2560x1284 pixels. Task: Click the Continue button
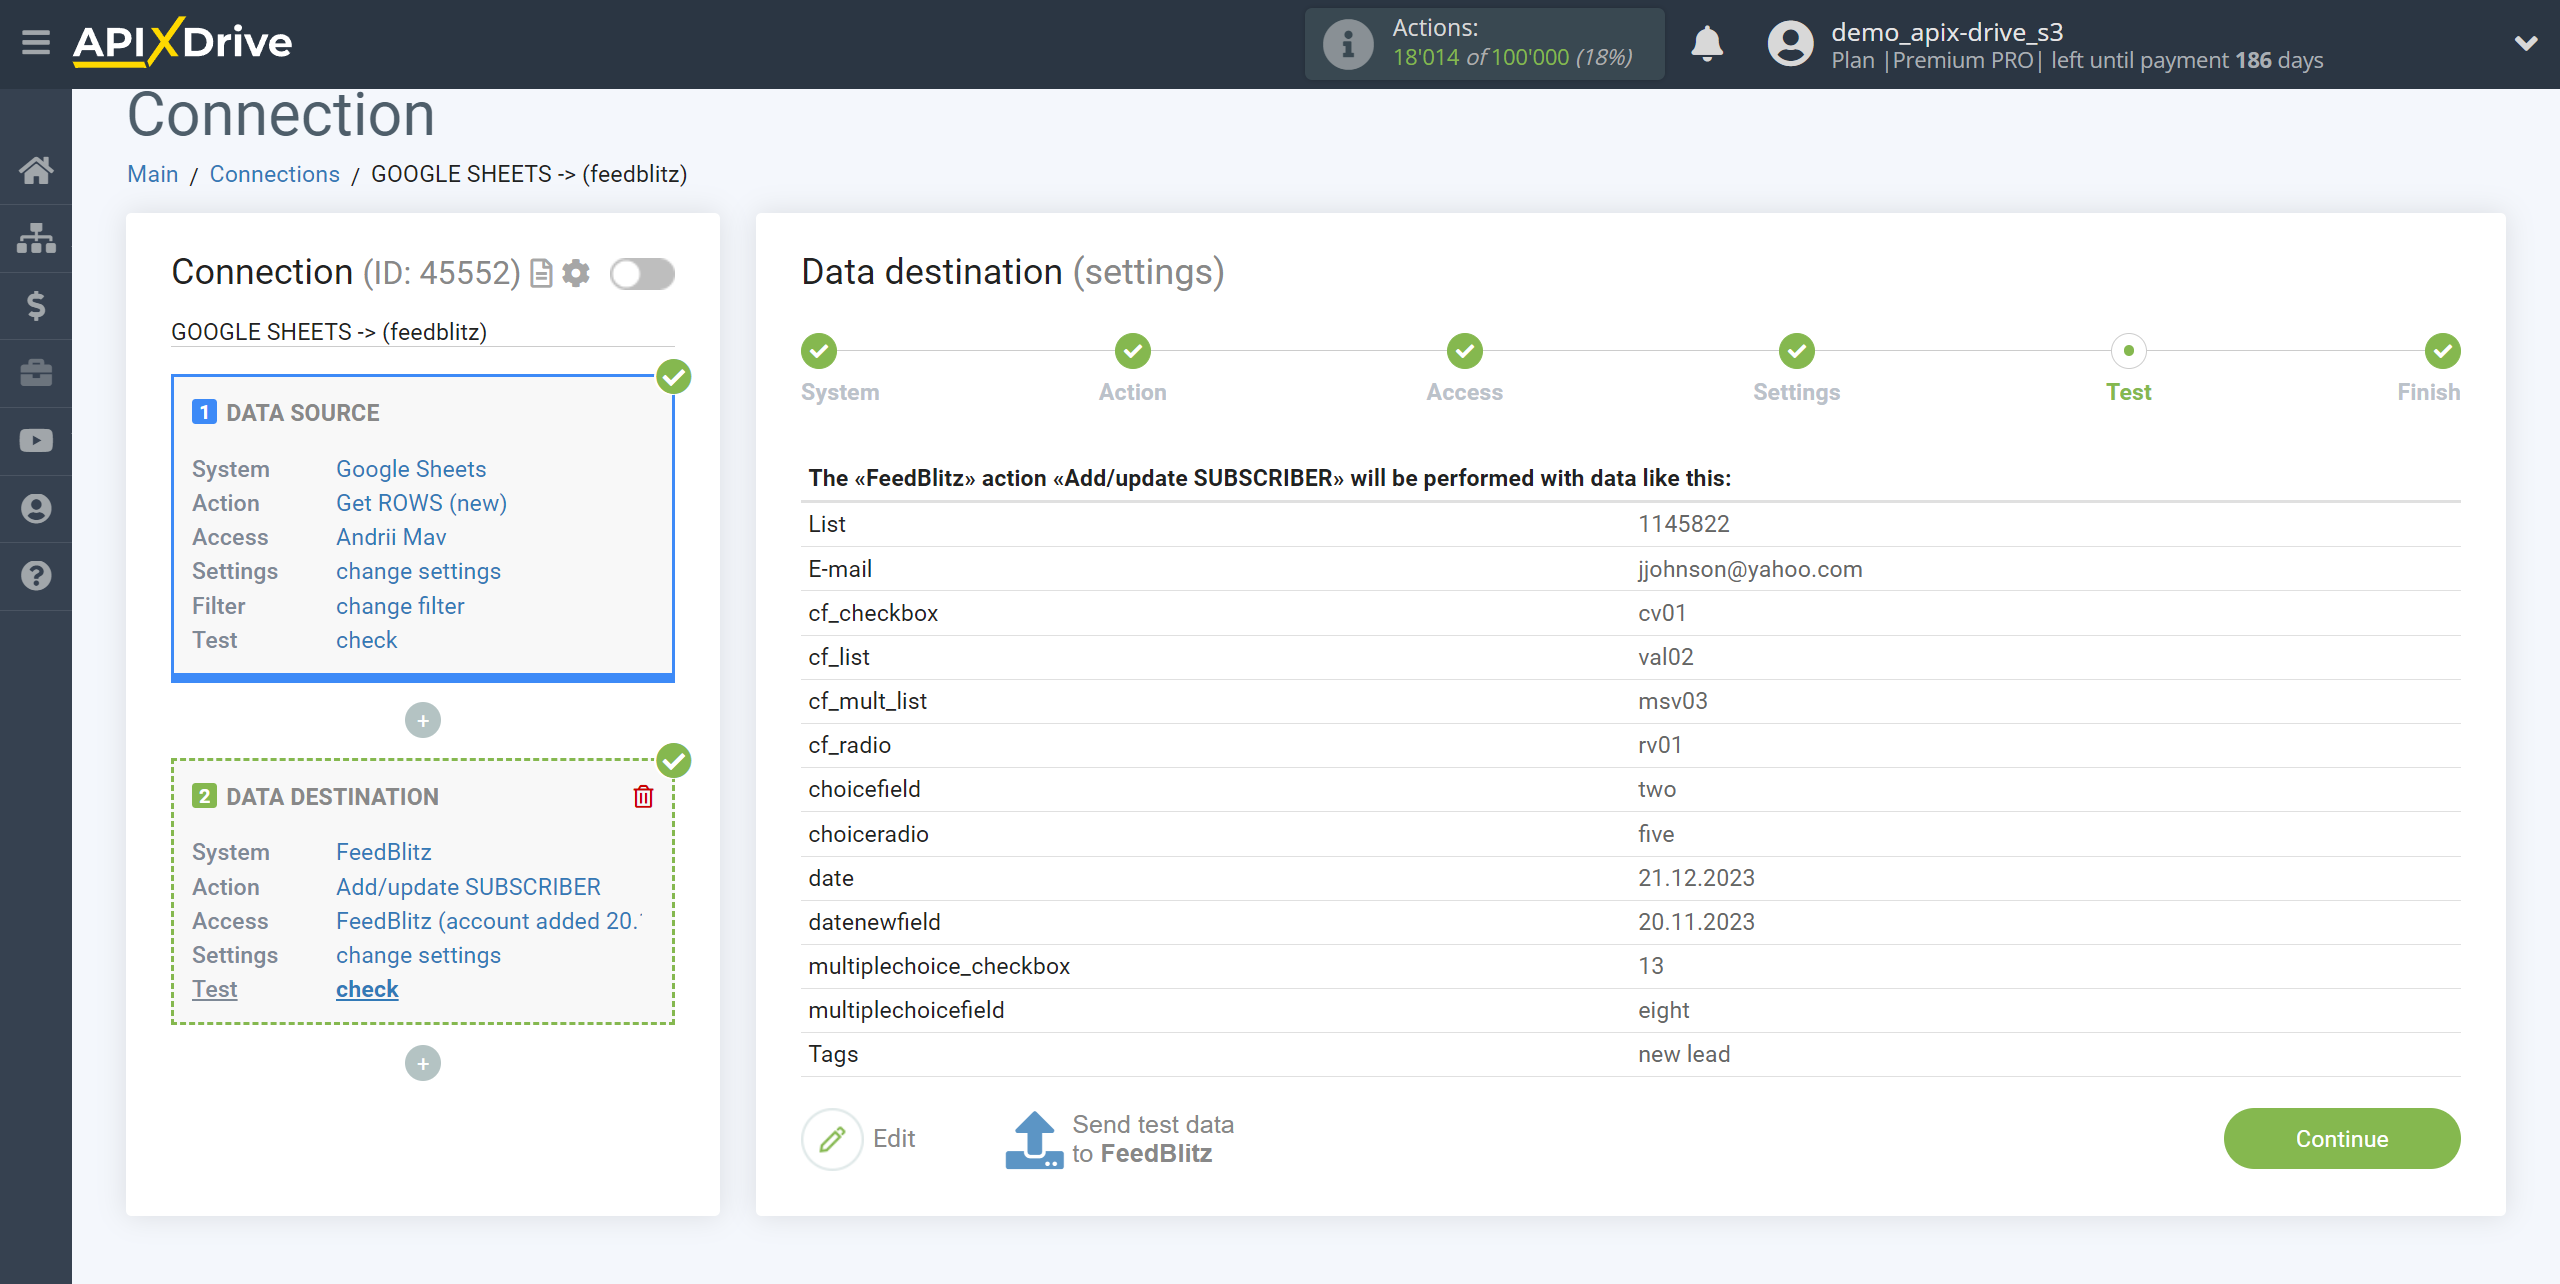click(x=2342, y=1138)
